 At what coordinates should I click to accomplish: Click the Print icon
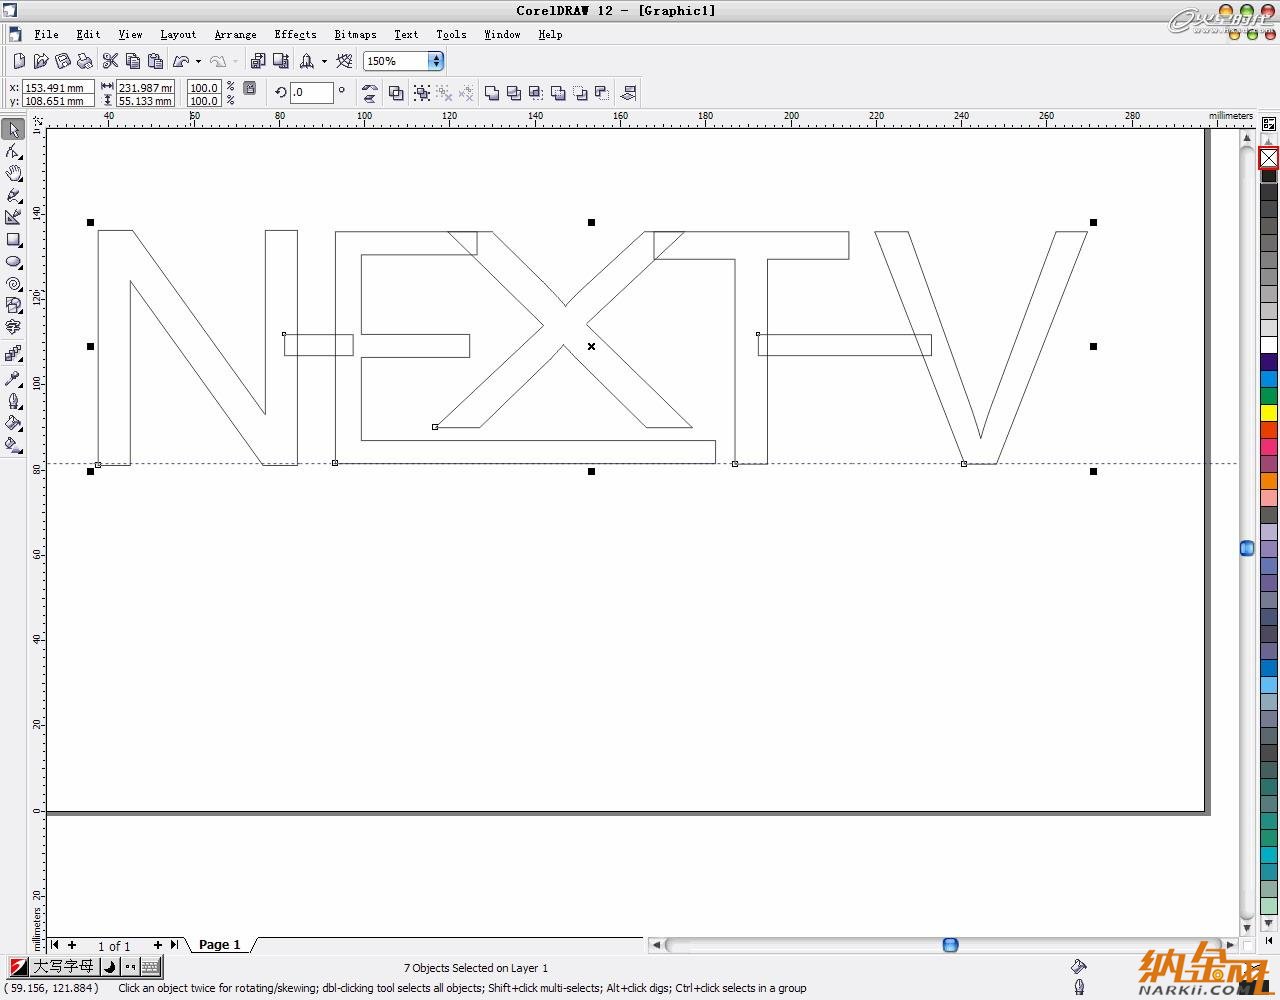tap(84, 61)
